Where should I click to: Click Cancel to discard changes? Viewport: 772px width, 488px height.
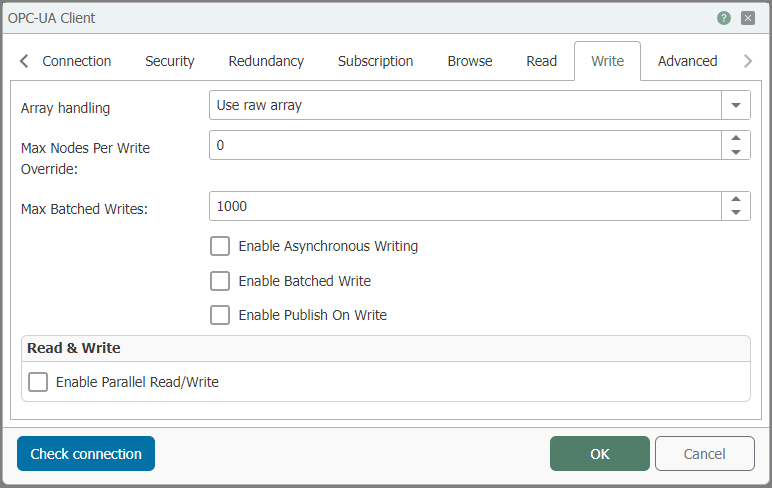[x=704, y=454]
